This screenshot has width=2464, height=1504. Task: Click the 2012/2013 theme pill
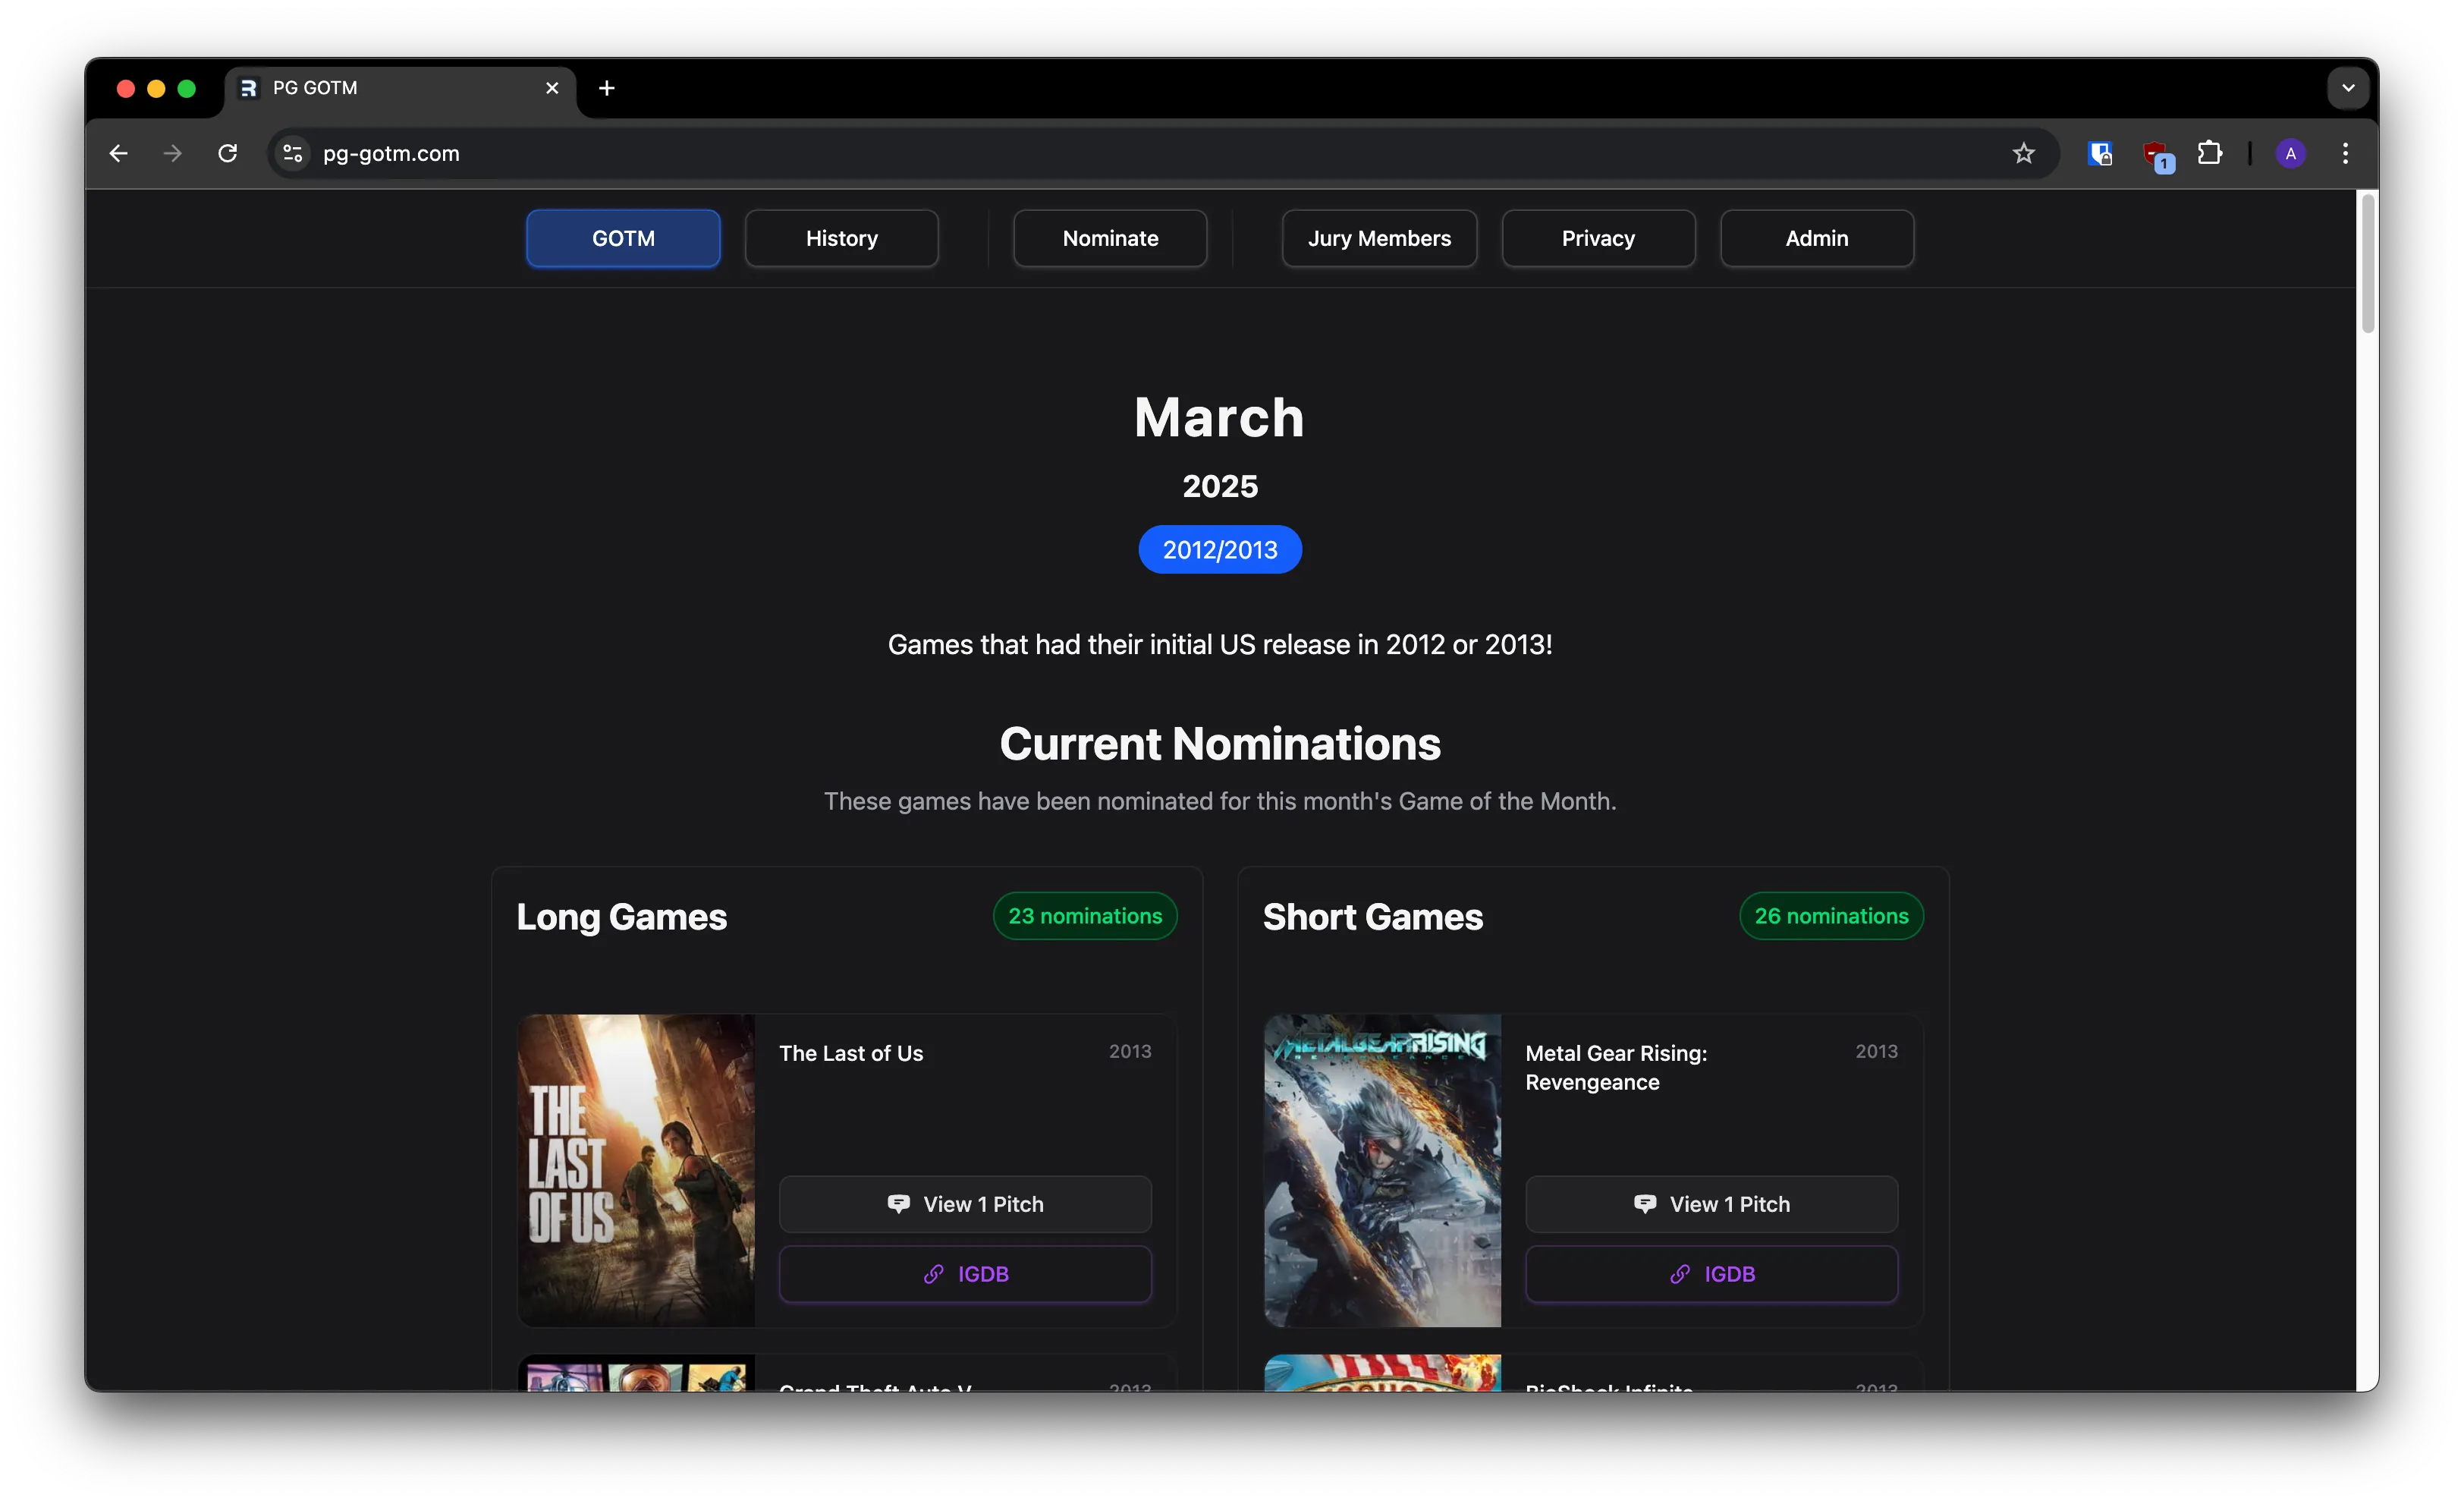pyautogui.click(x=1220, y=549)
